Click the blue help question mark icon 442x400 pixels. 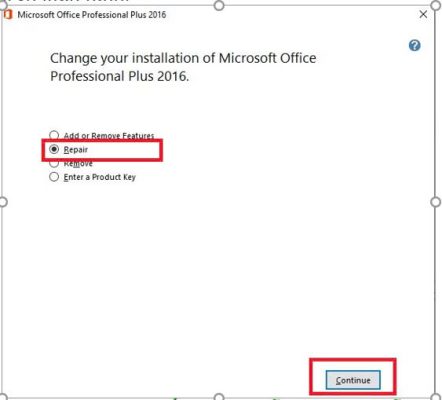coord(415,45)
